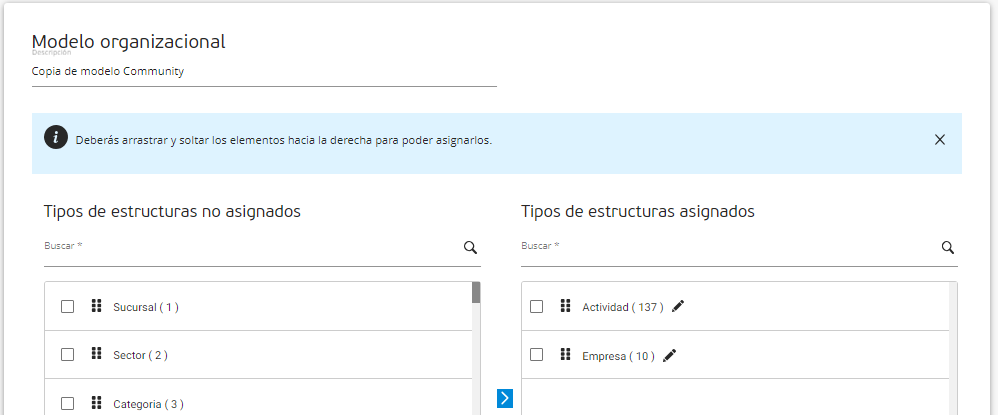This screenshot has height=415, width=998.
Task: Click the drag handle for Categoria
Action: pyautogui.click(x=97, y=403)
